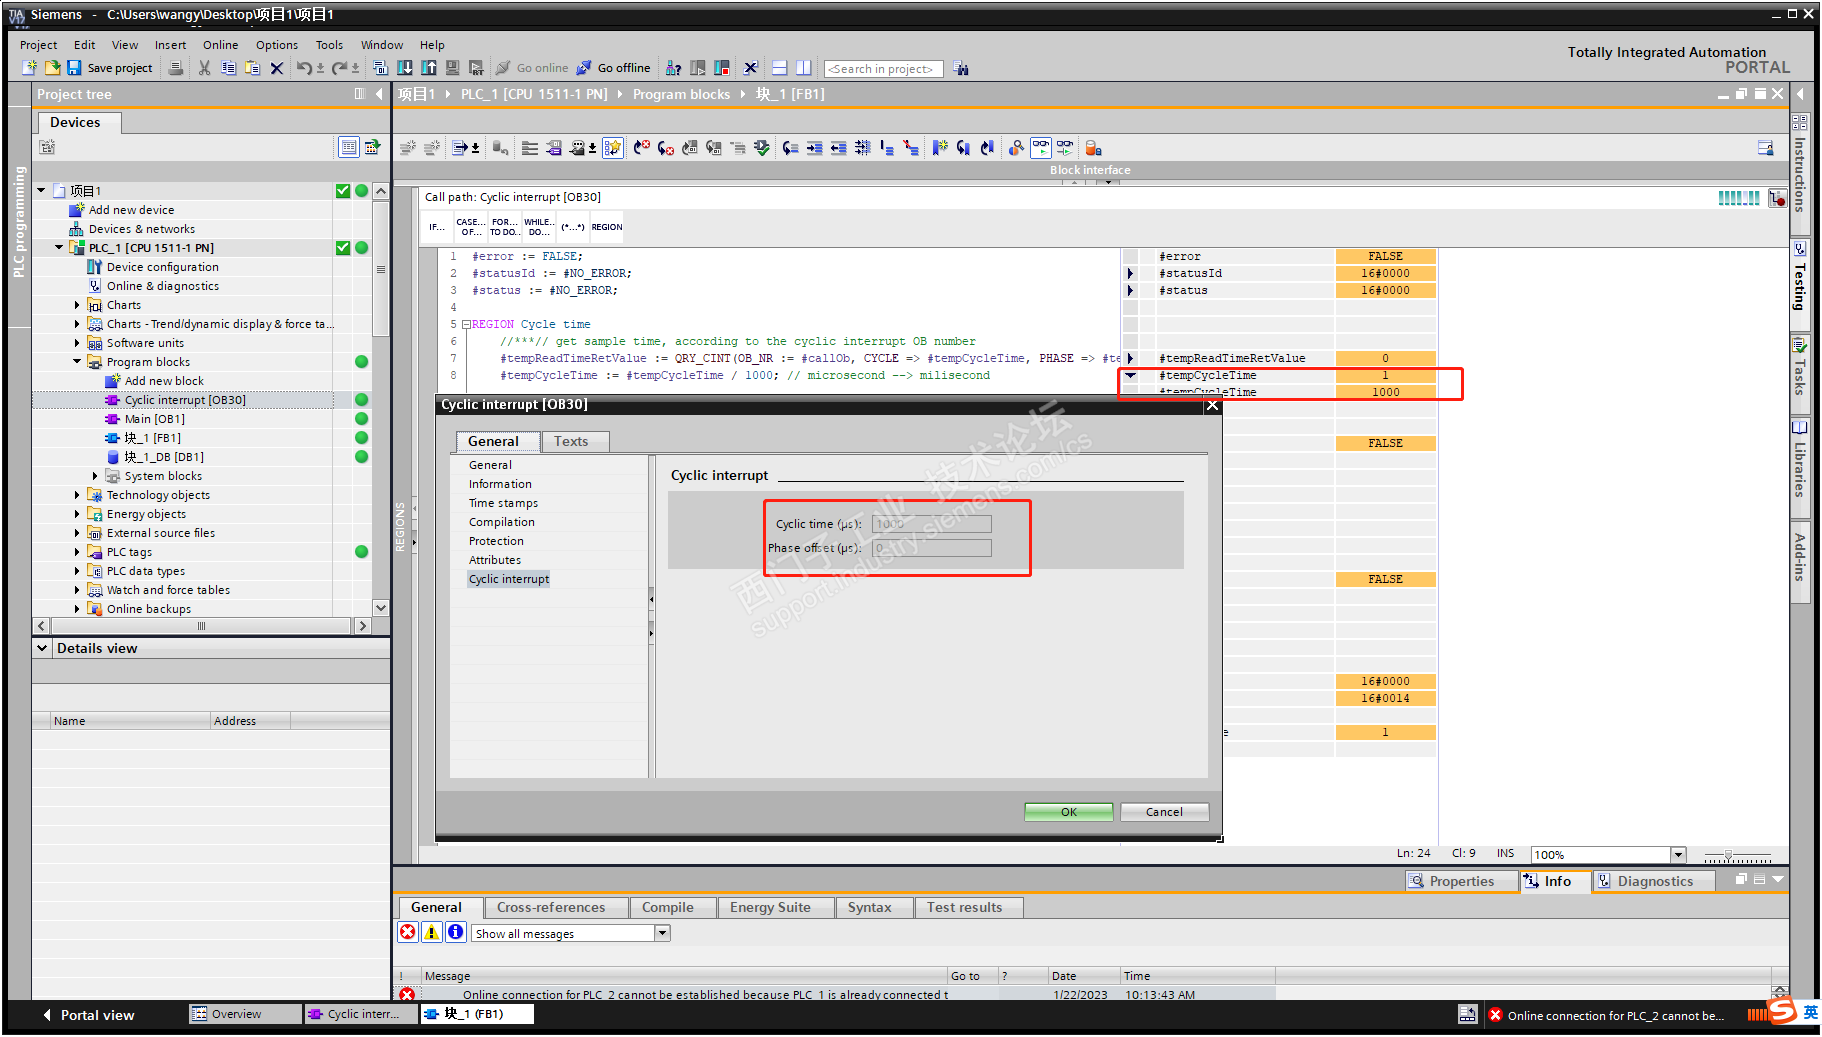1822x1037 pixels.
Task: Open the Show all messages dropdown
Action: point(662,933)
